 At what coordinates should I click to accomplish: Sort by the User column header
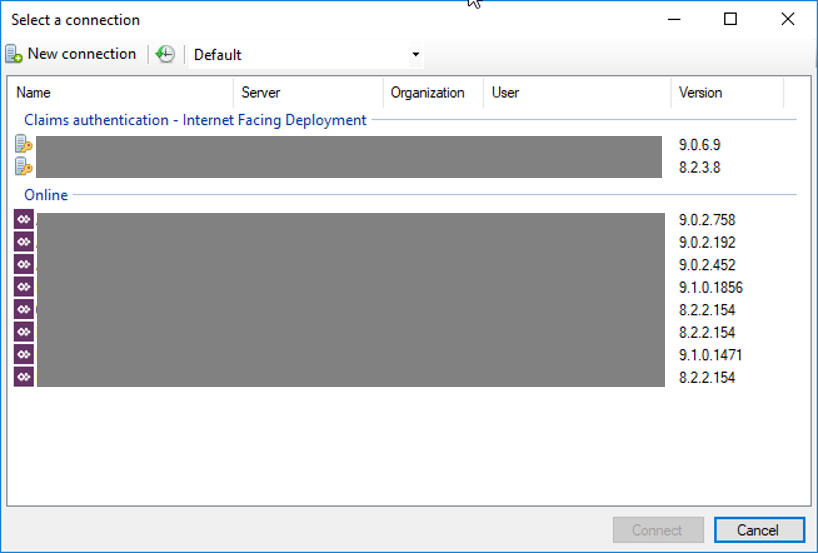575,93
